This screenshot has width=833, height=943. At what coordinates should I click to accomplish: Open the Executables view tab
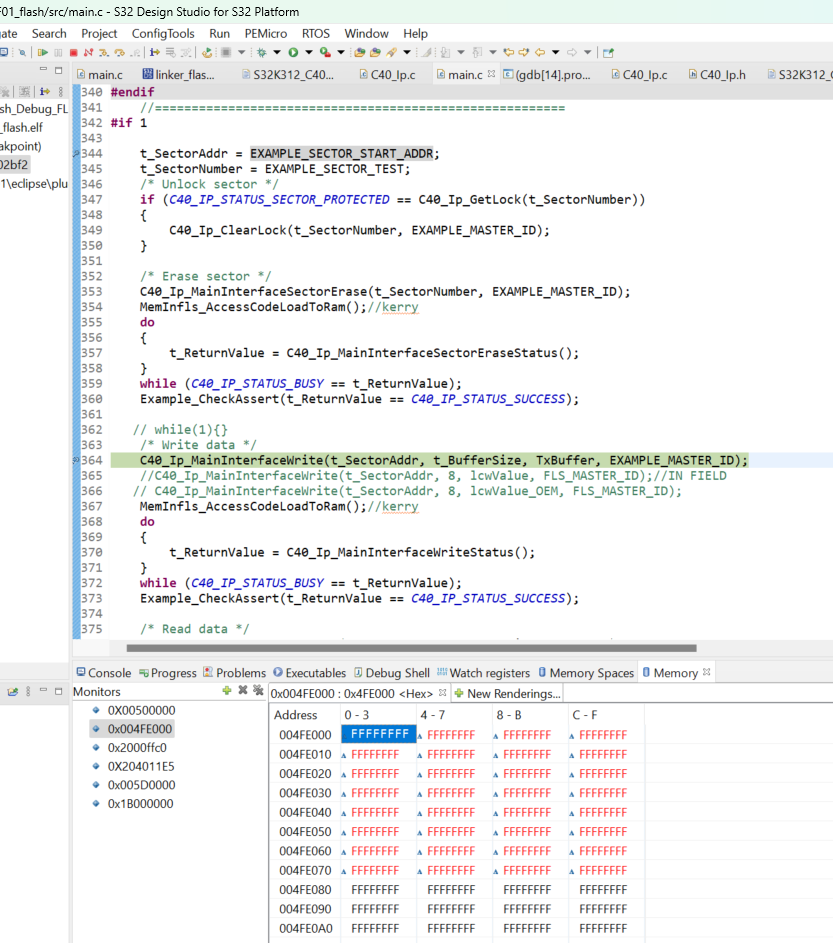click(x=310, y=673)
